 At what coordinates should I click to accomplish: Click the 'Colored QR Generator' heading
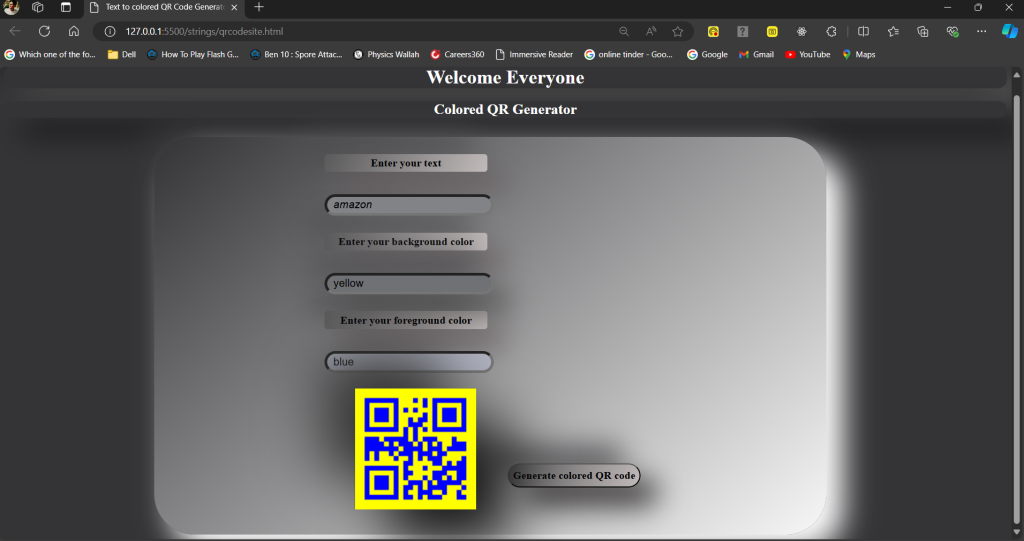(505, 109)
